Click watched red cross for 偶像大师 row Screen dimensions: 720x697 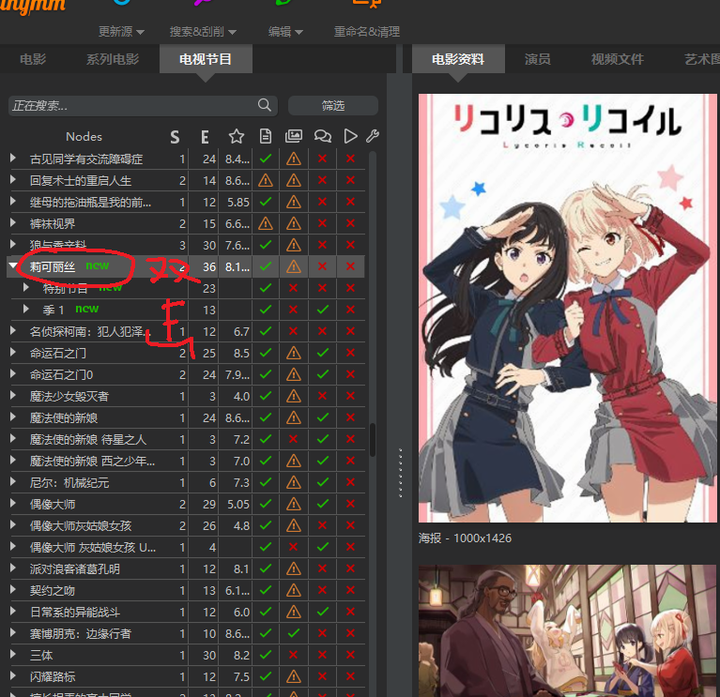point(350,504)
